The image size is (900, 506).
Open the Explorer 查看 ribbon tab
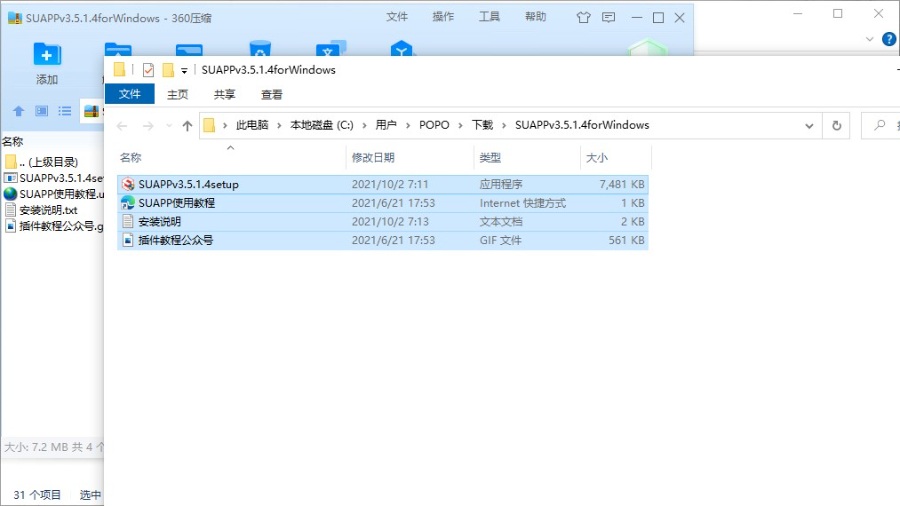(271, 94)
